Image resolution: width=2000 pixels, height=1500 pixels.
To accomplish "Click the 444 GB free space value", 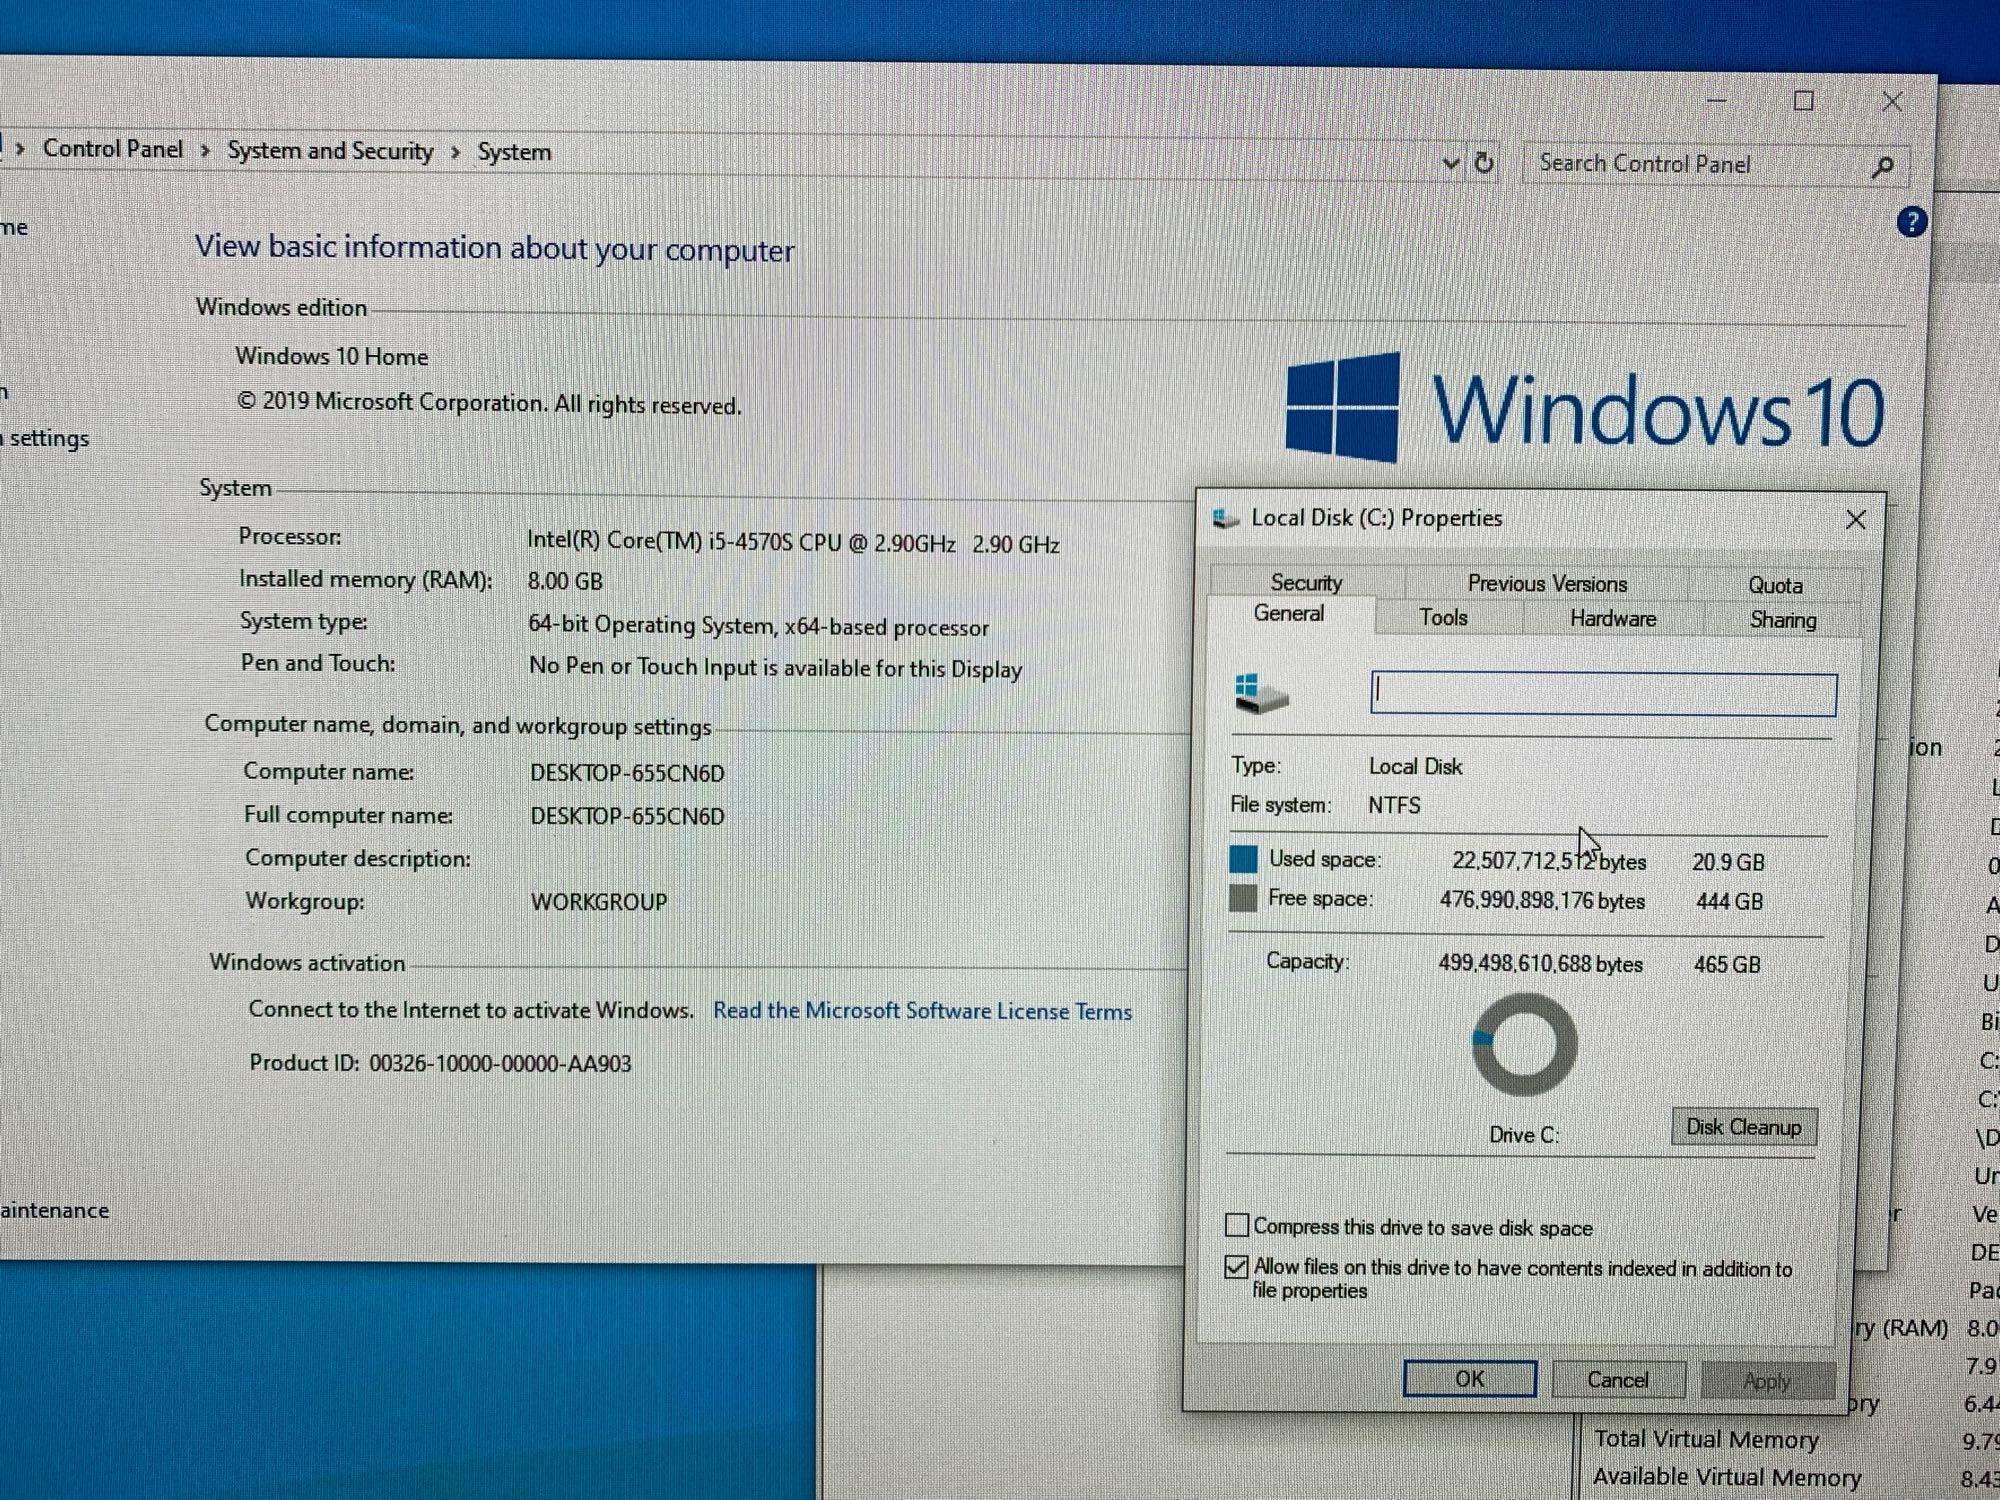I will coord(1729,901).
